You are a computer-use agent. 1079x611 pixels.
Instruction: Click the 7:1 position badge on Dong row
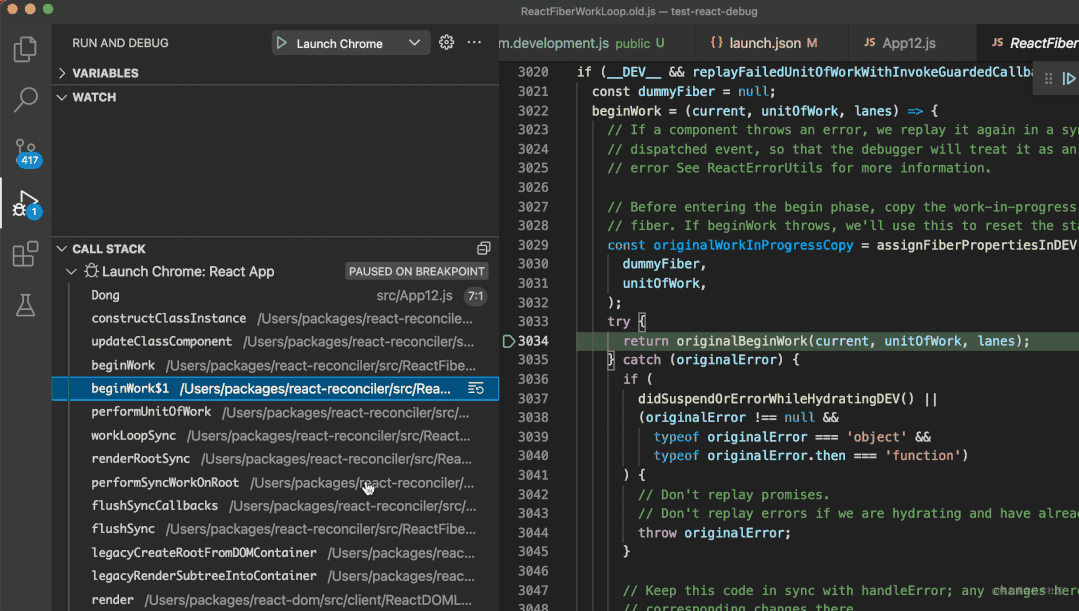(x=476, y=296)
